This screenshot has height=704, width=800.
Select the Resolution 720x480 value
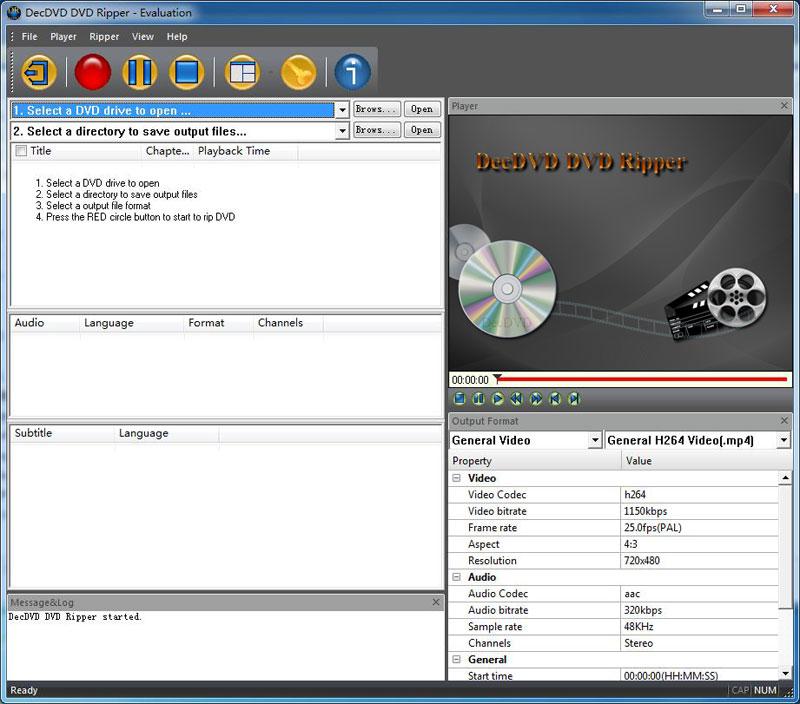699,561
